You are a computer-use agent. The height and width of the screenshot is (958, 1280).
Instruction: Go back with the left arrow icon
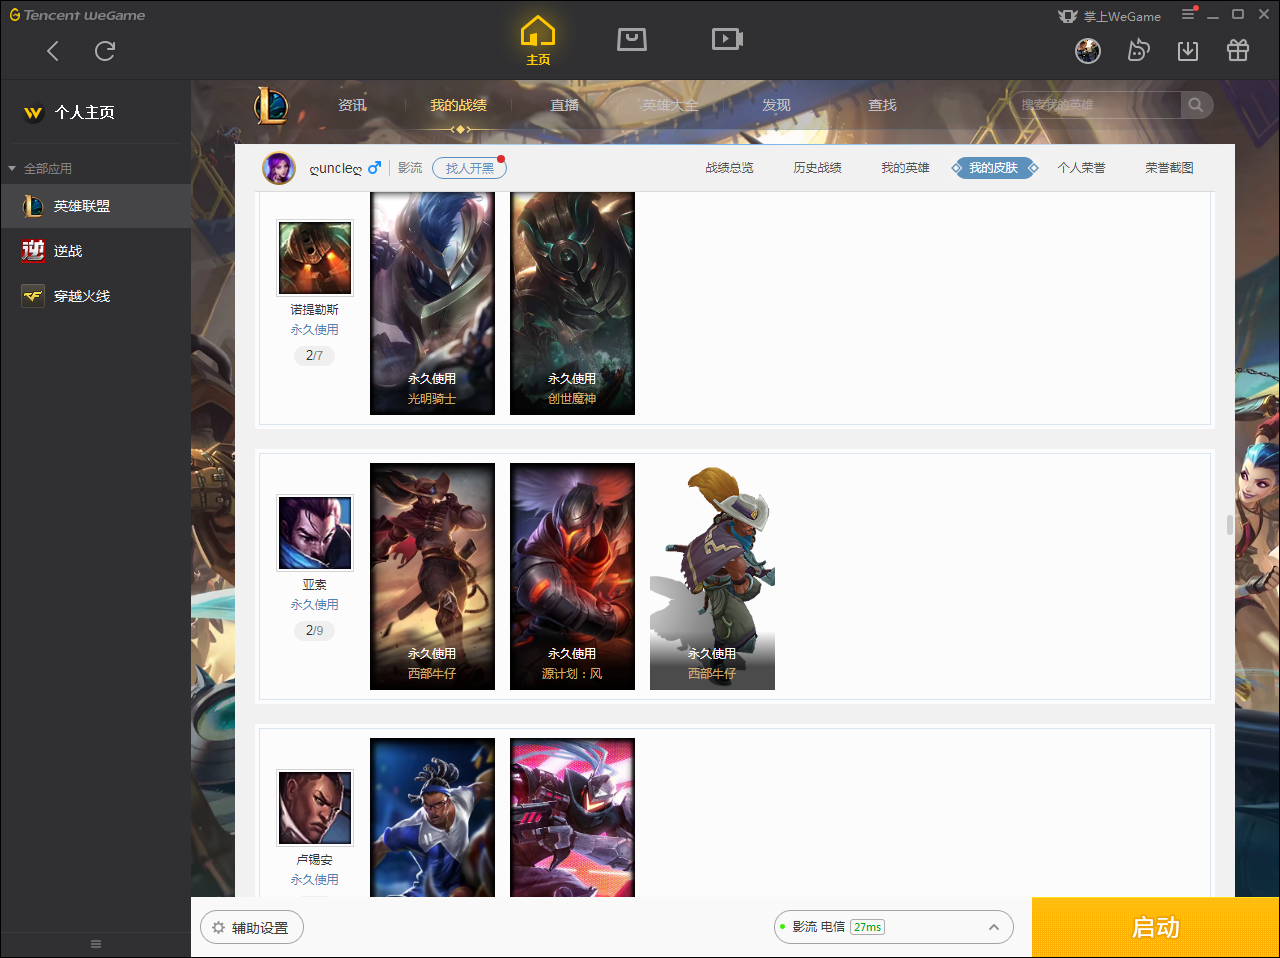tap(53, 51)
